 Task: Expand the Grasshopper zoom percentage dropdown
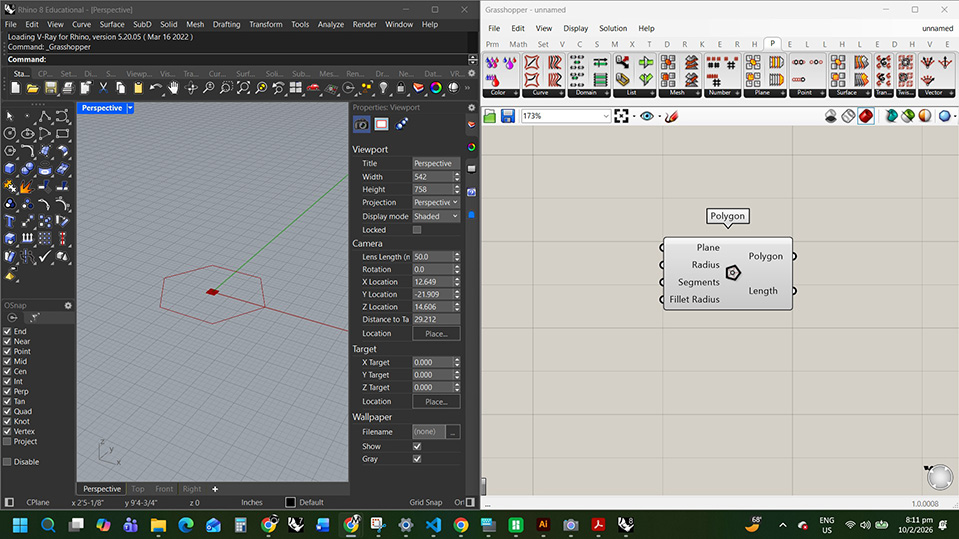coord(605,117)
